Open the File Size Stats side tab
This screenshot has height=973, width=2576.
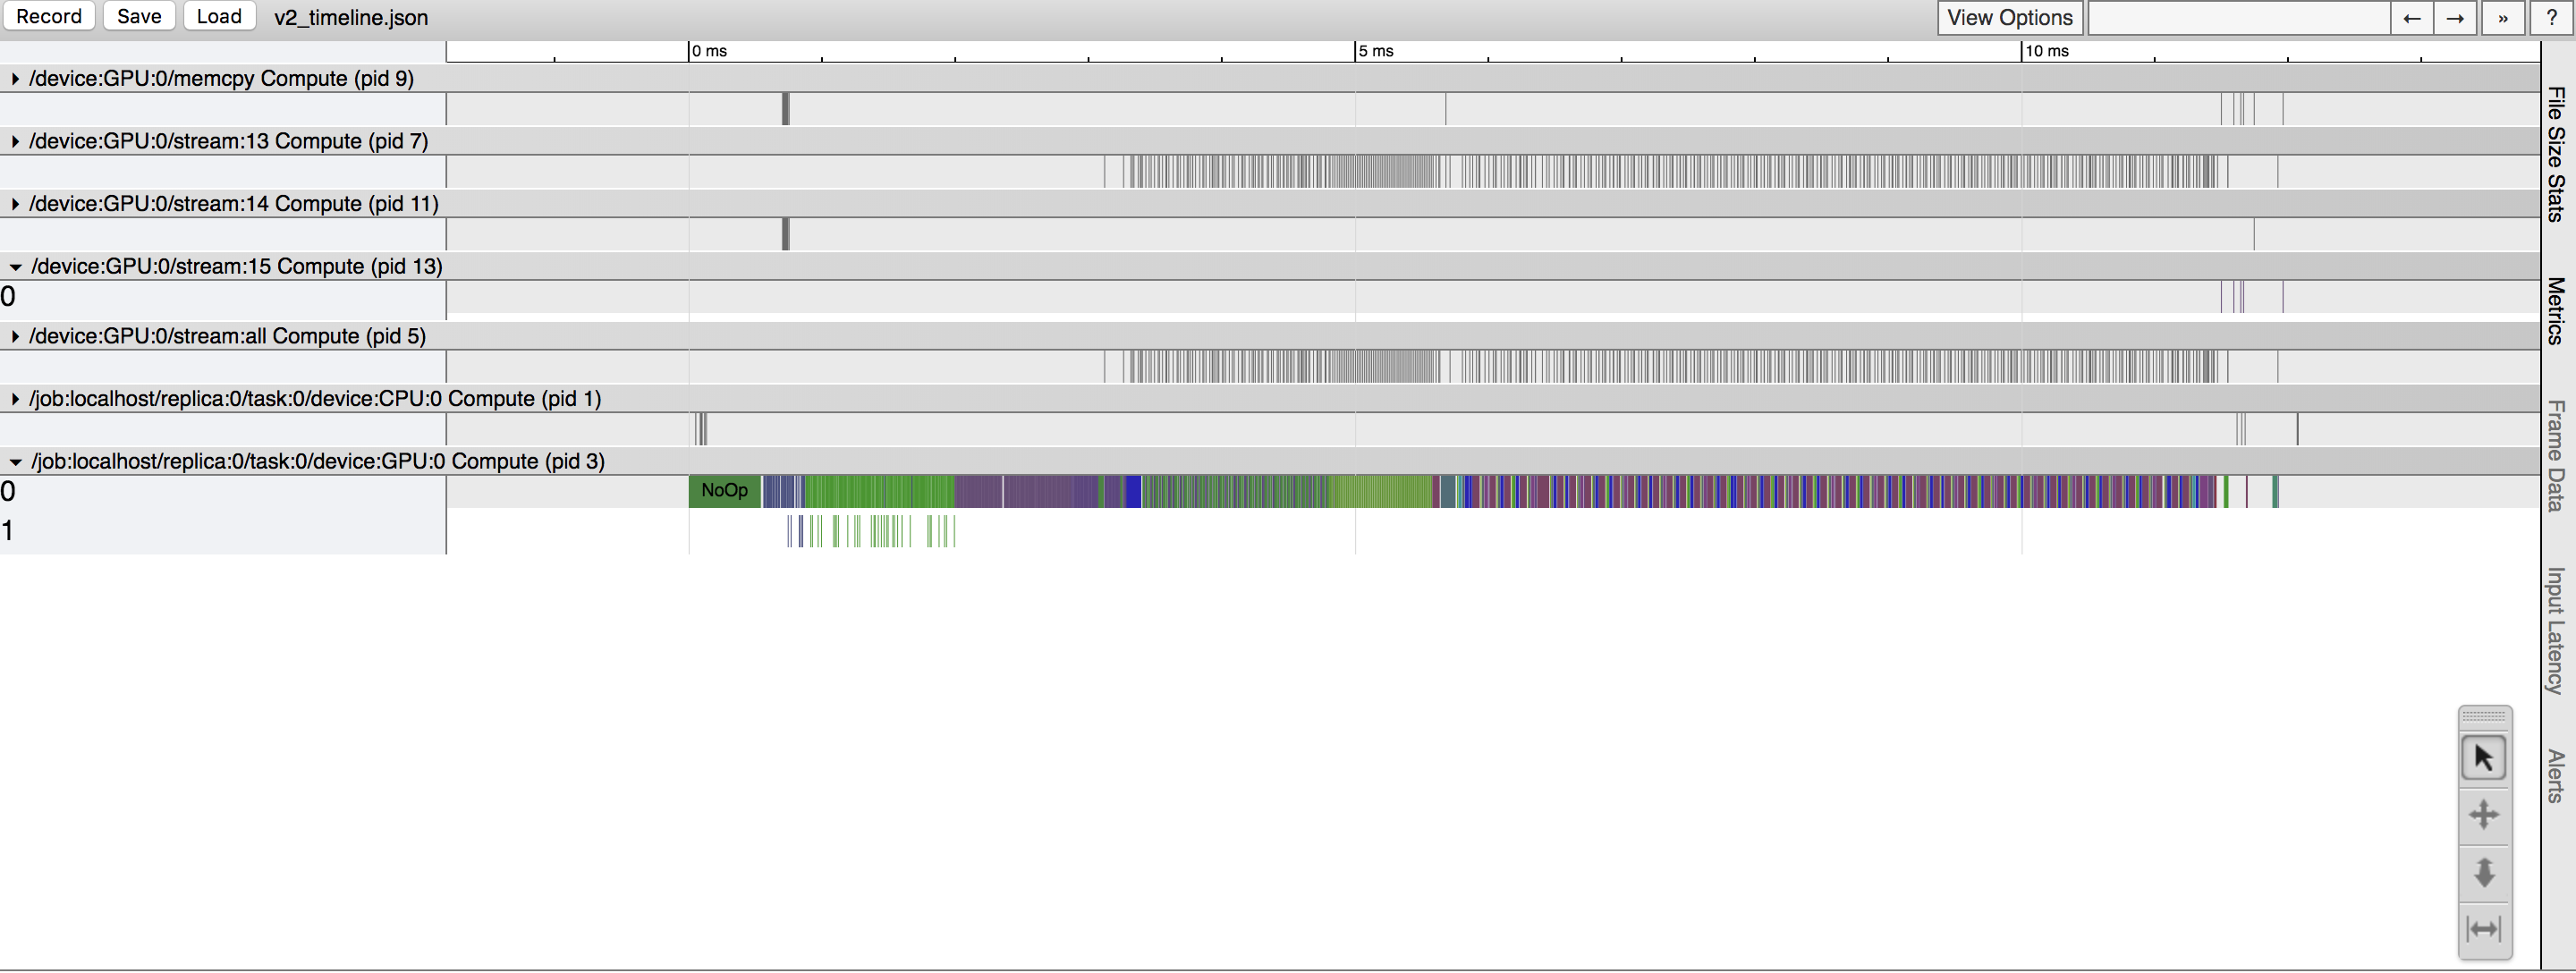[x=2556, y=154]
